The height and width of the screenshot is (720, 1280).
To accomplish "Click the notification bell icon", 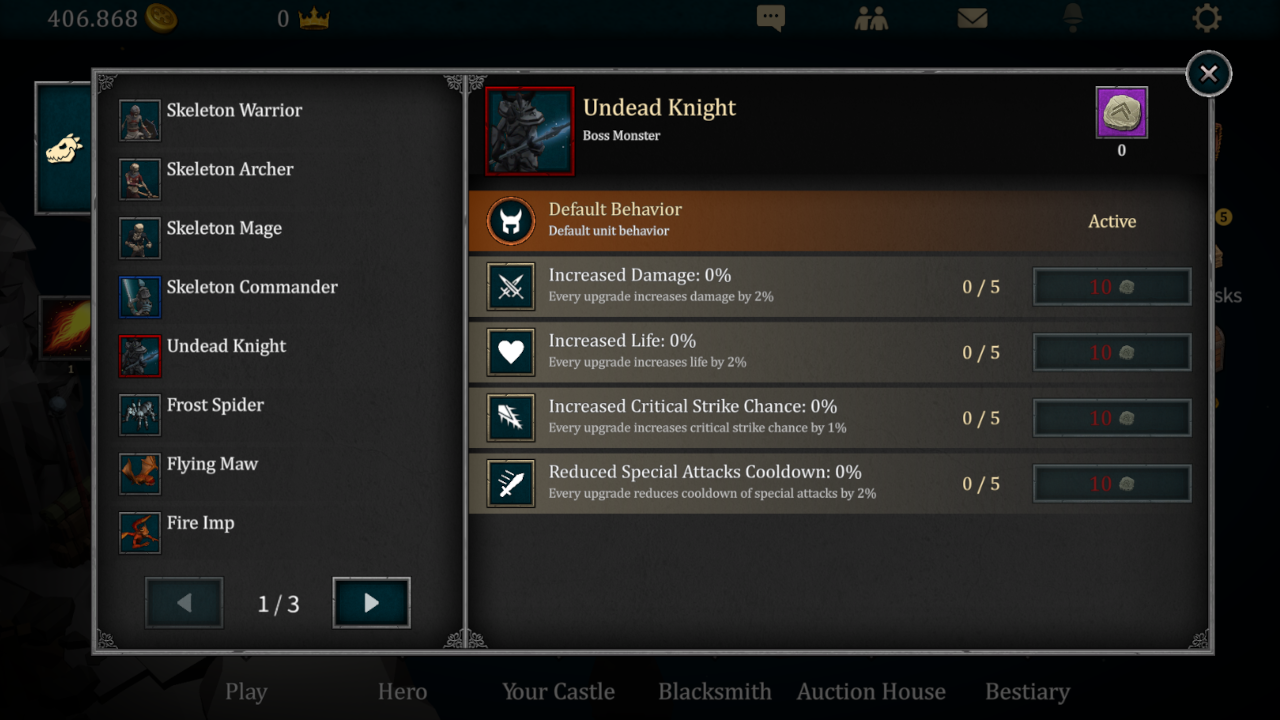I will [x=1073, y=18].
